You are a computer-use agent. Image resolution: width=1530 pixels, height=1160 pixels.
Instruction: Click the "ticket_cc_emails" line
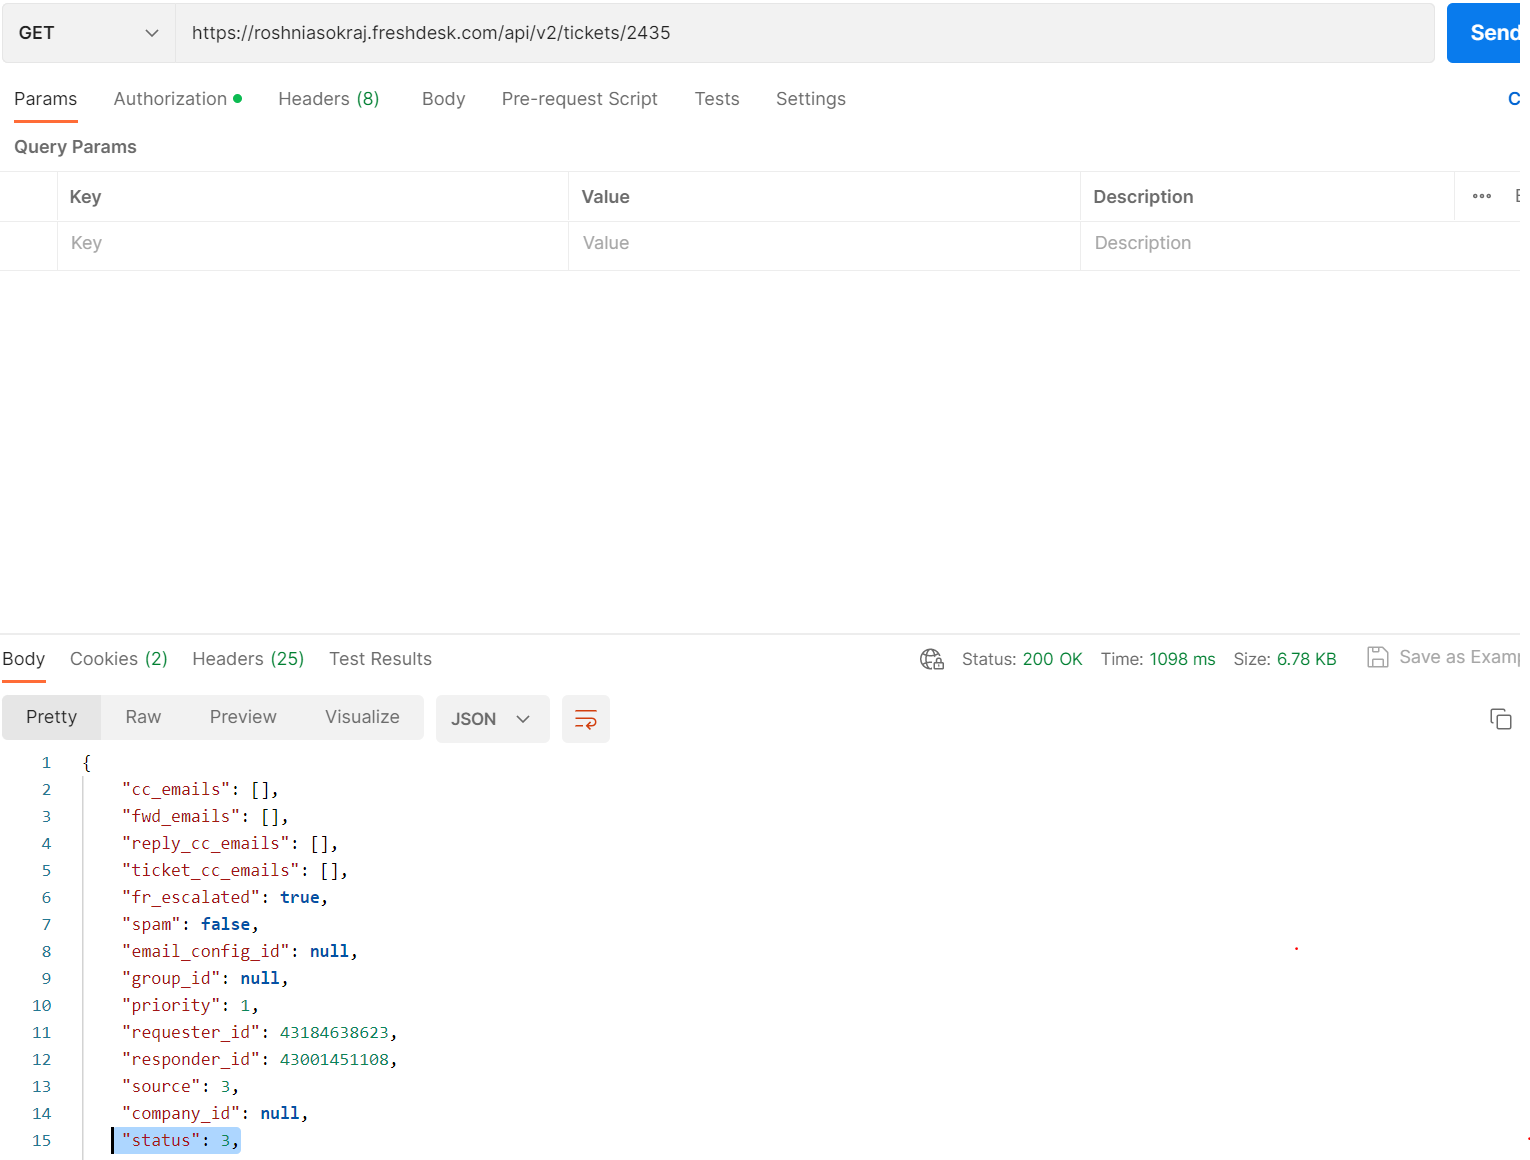[235, 871]
